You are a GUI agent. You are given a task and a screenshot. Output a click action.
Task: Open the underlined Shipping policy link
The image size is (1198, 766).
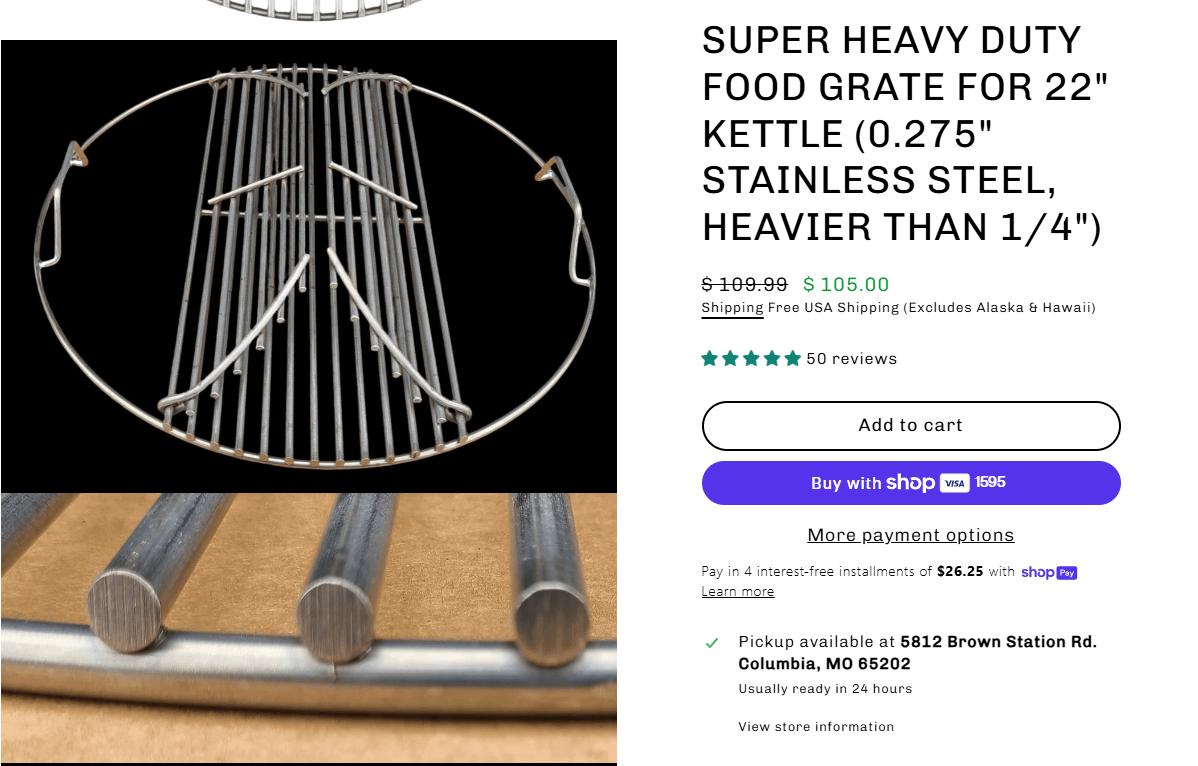coord(732,308)
